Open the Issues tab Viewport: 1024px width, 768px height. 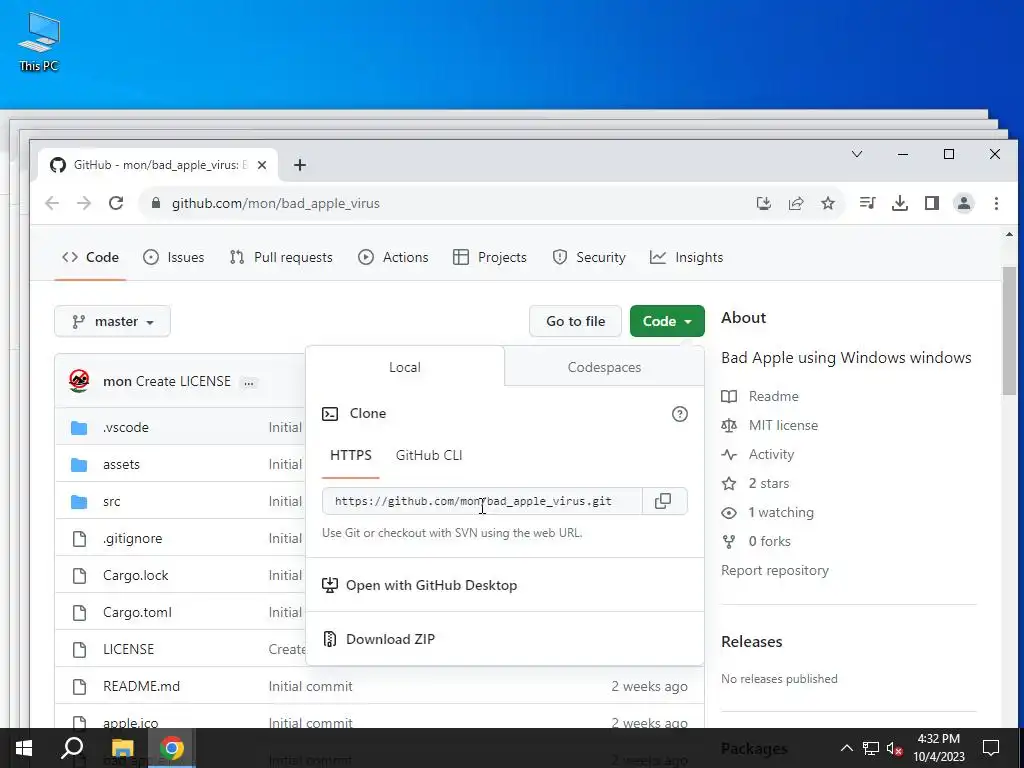(x=174, y=257)
